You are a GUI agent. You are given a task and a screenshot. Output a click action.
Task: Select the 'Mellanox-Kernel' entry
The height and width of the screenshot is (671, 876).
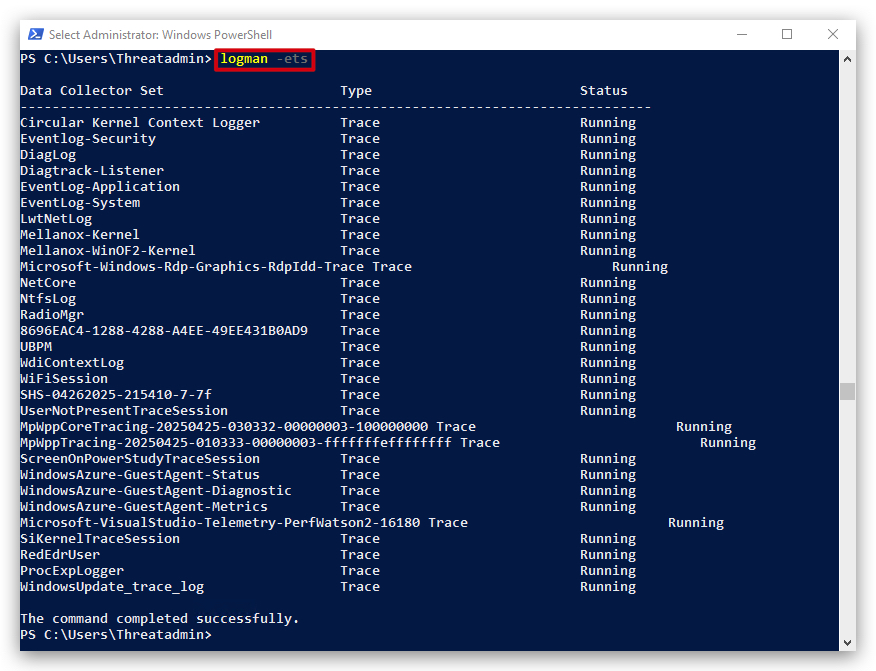tap(80, 235)
